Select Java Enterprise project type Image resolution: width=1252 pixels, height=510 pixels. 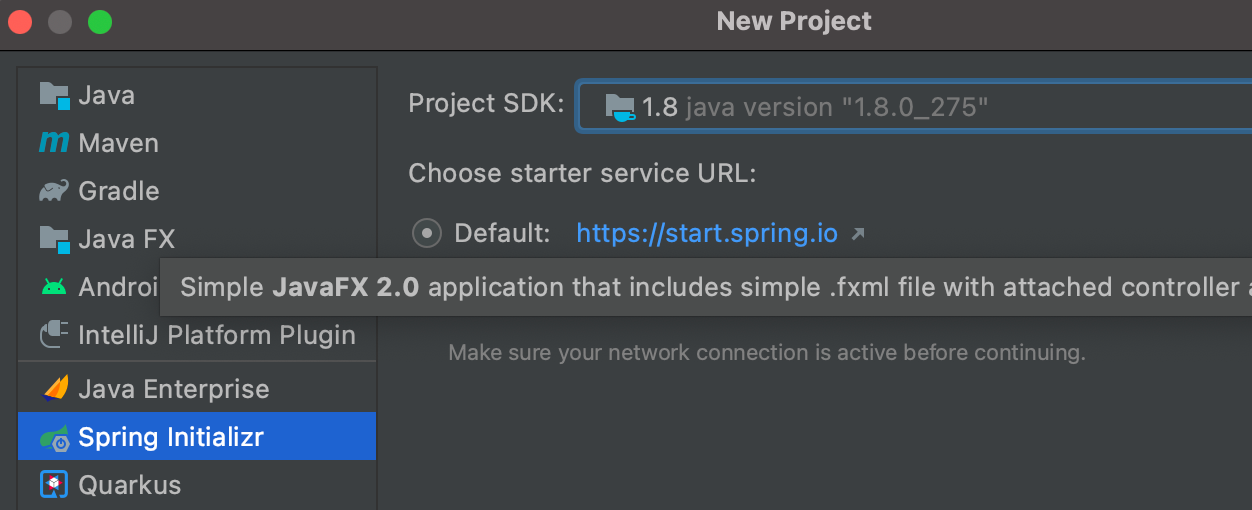[x=174, y=389]
